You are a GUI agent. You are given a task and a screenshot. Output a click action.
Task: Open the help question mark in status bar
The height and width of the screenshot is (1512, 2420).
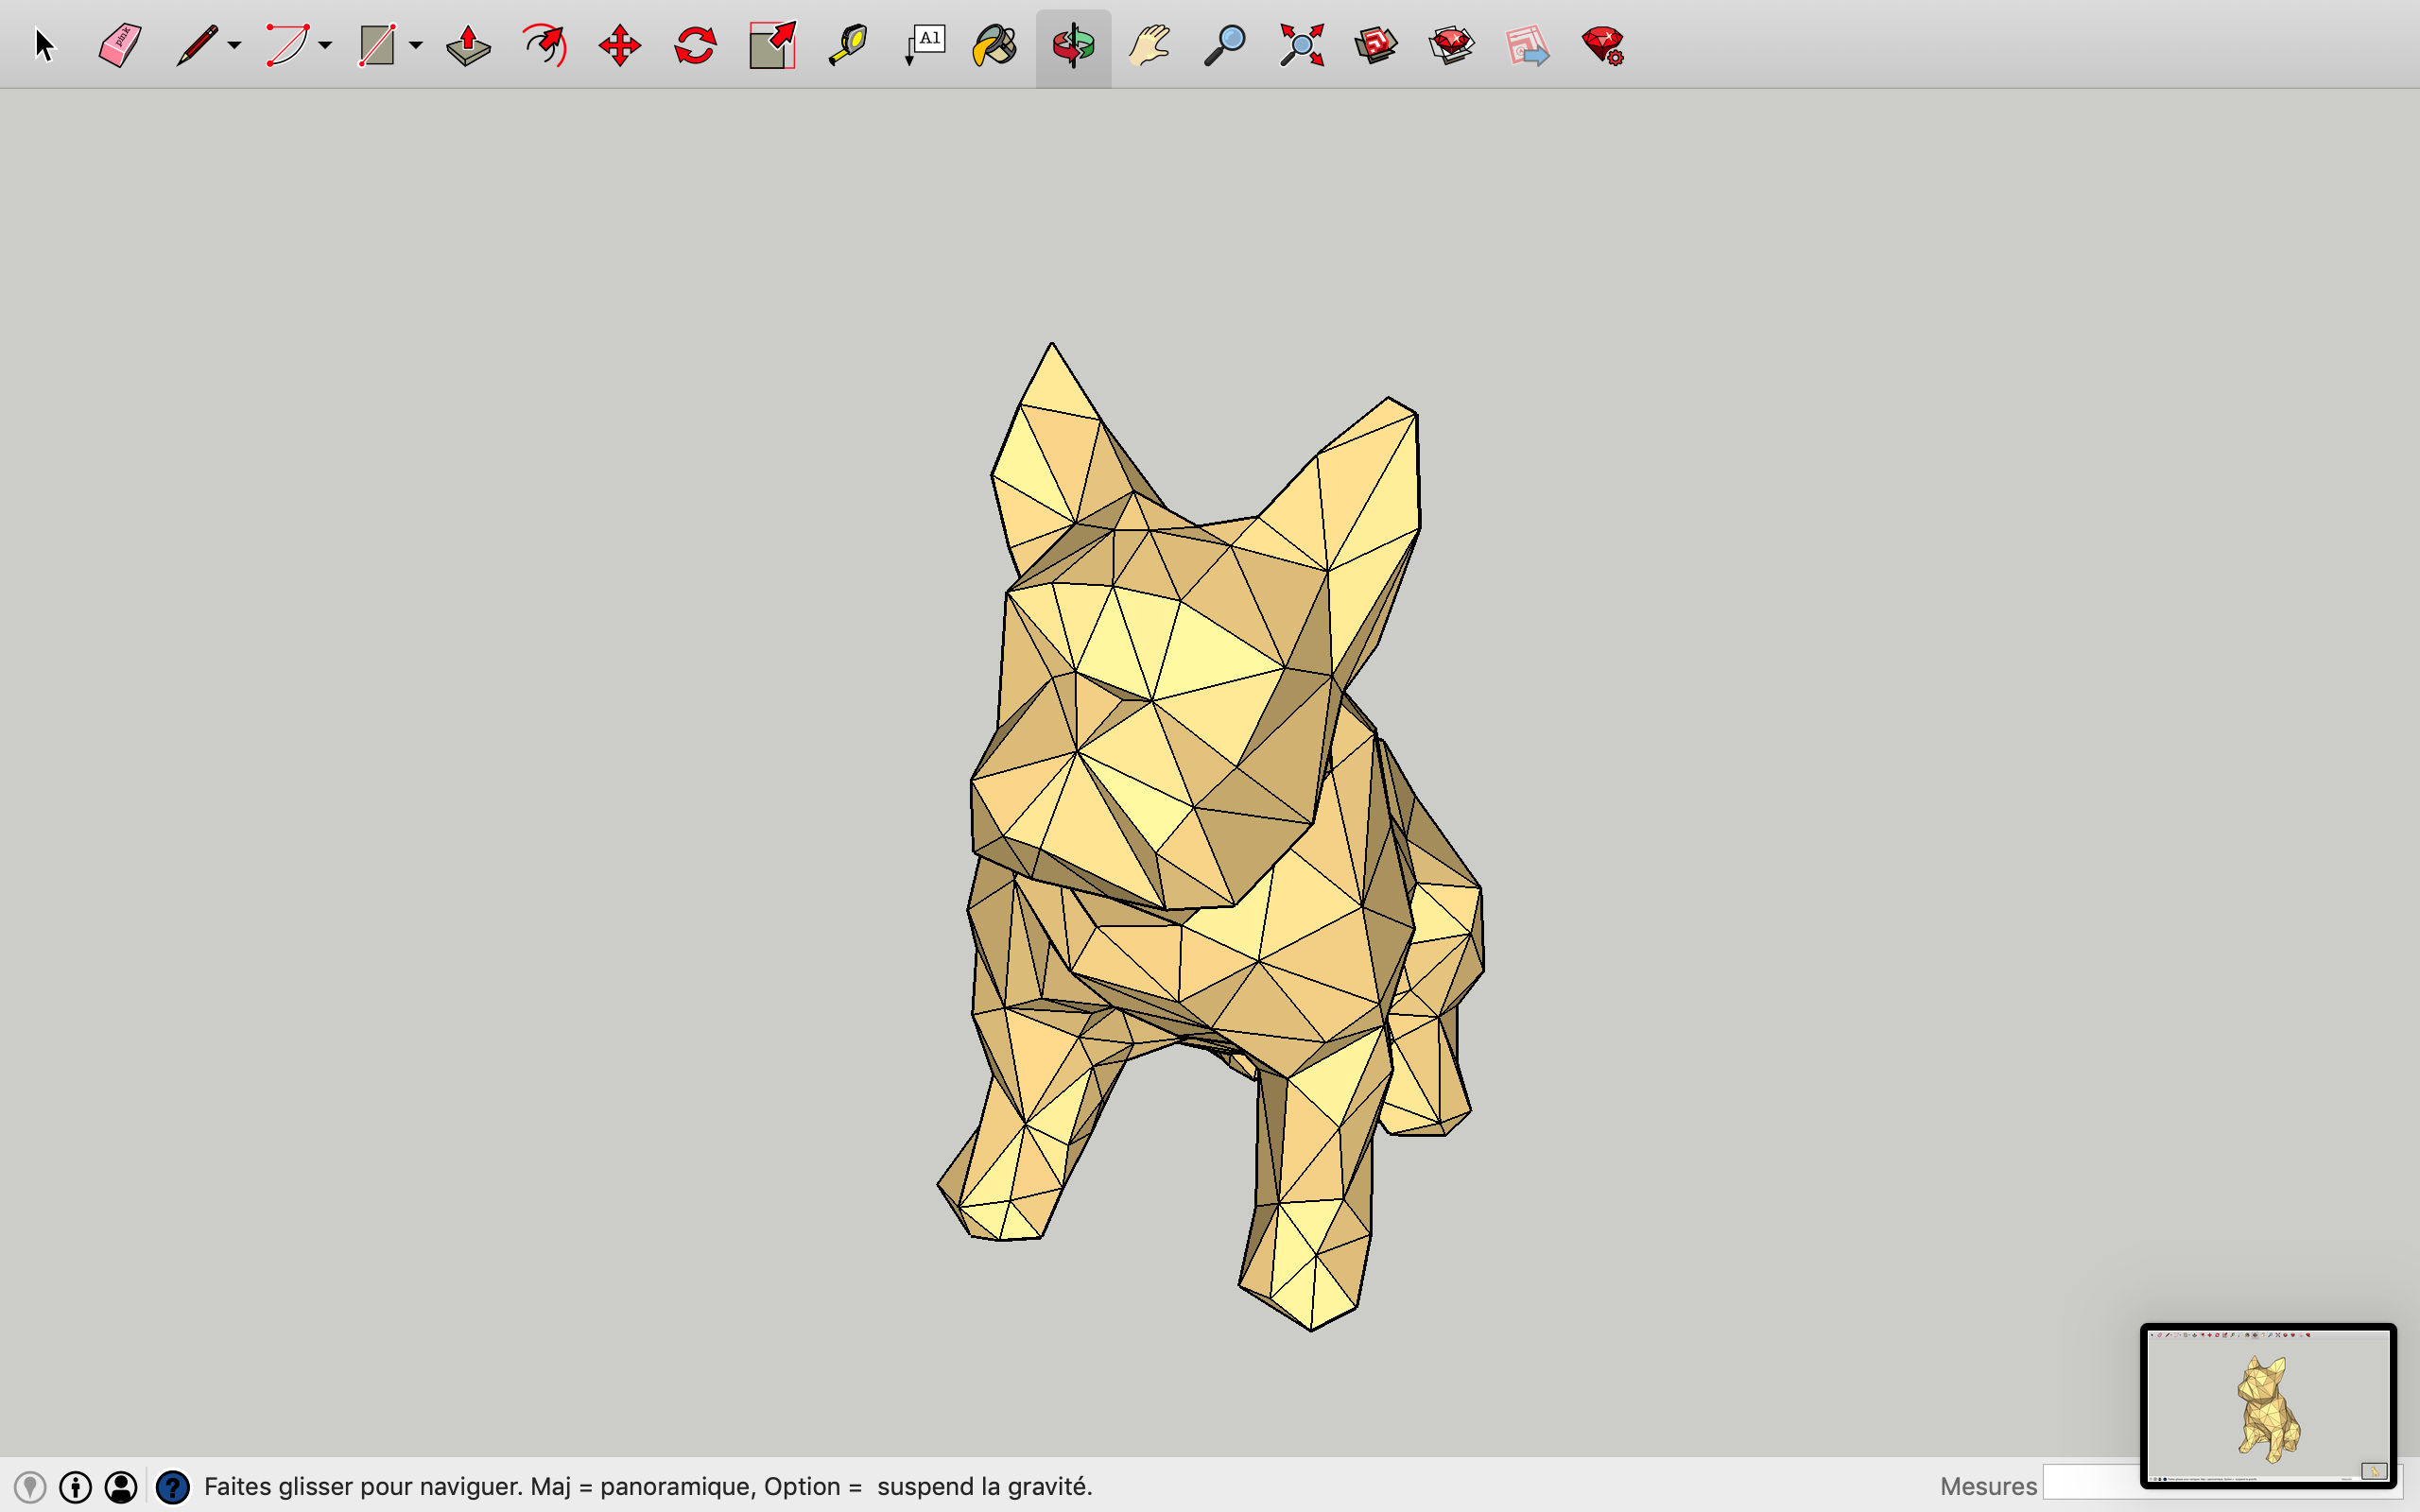tap(173, 1487)
